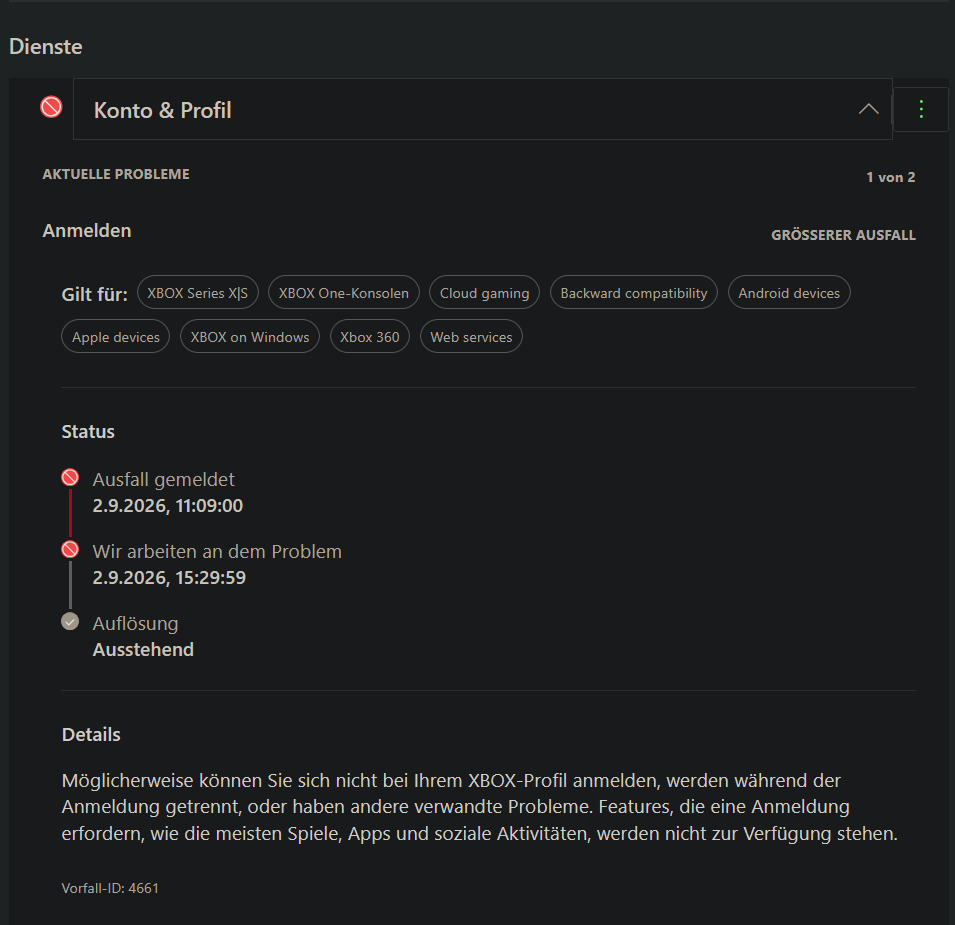Click the timestamp 2.9.2026, 11:09:00
This screenshot has width=955, height=925.
click(x=167, y=505)
